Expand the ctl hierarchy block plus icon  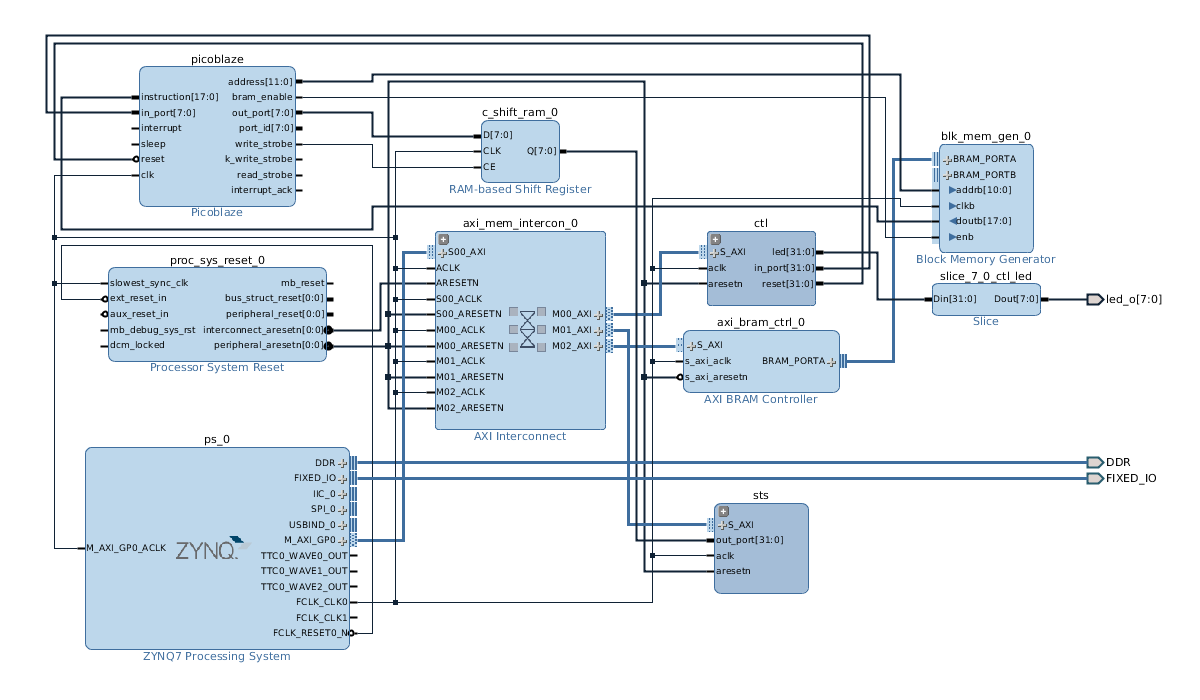[x=715, y=239]
